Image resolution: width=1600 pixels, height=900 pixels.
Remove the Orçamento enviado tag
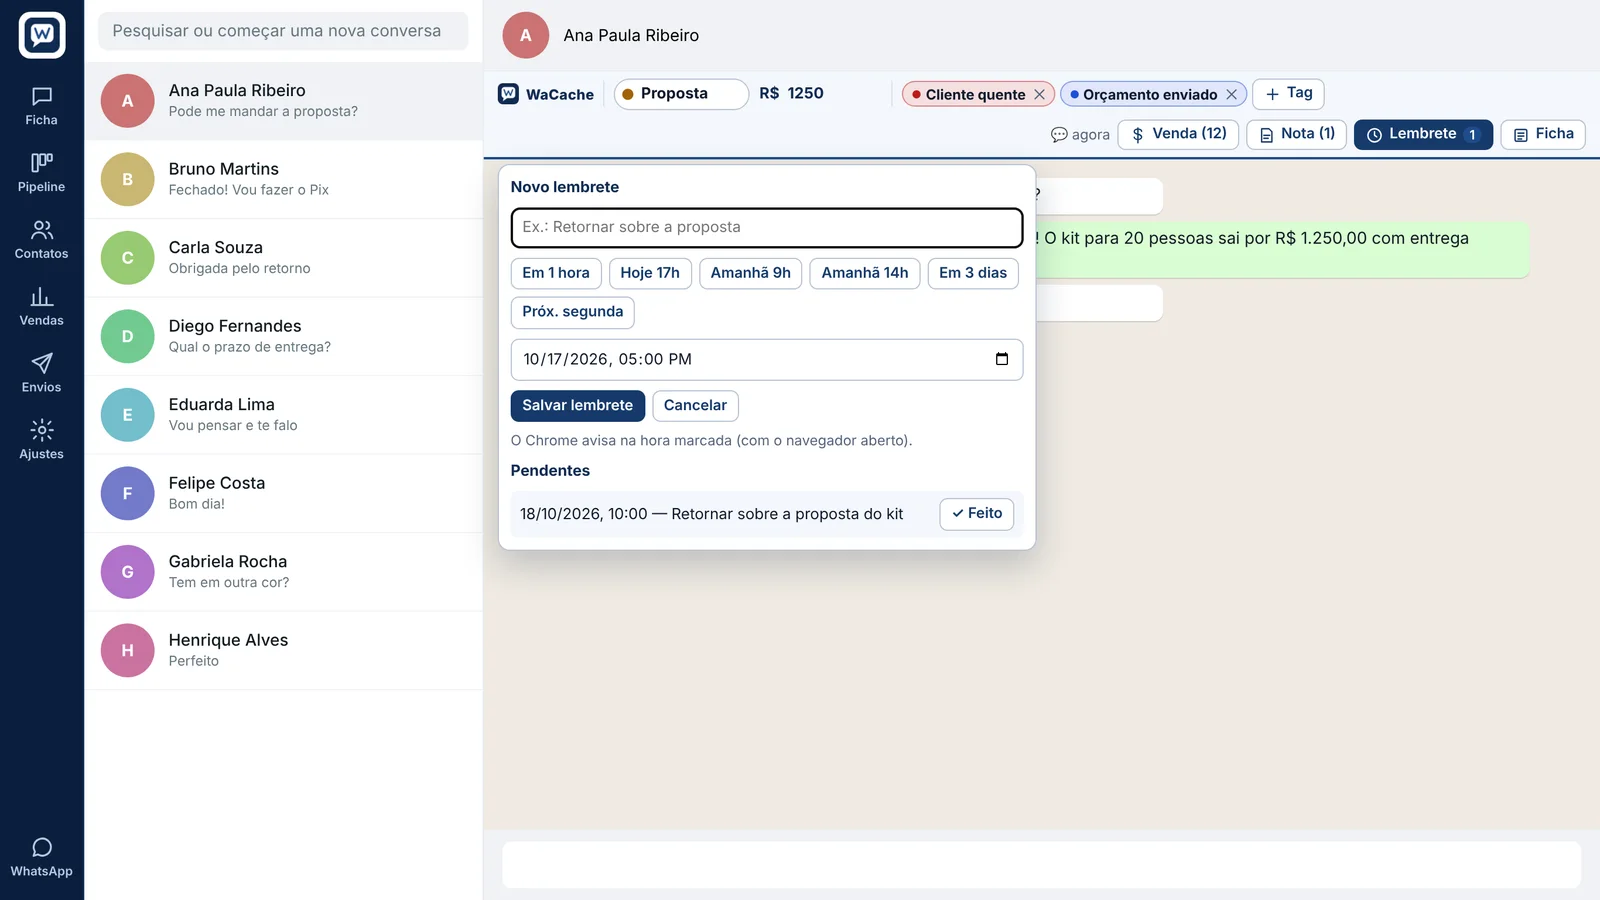pyautogui.click(x=1231, y=94)
